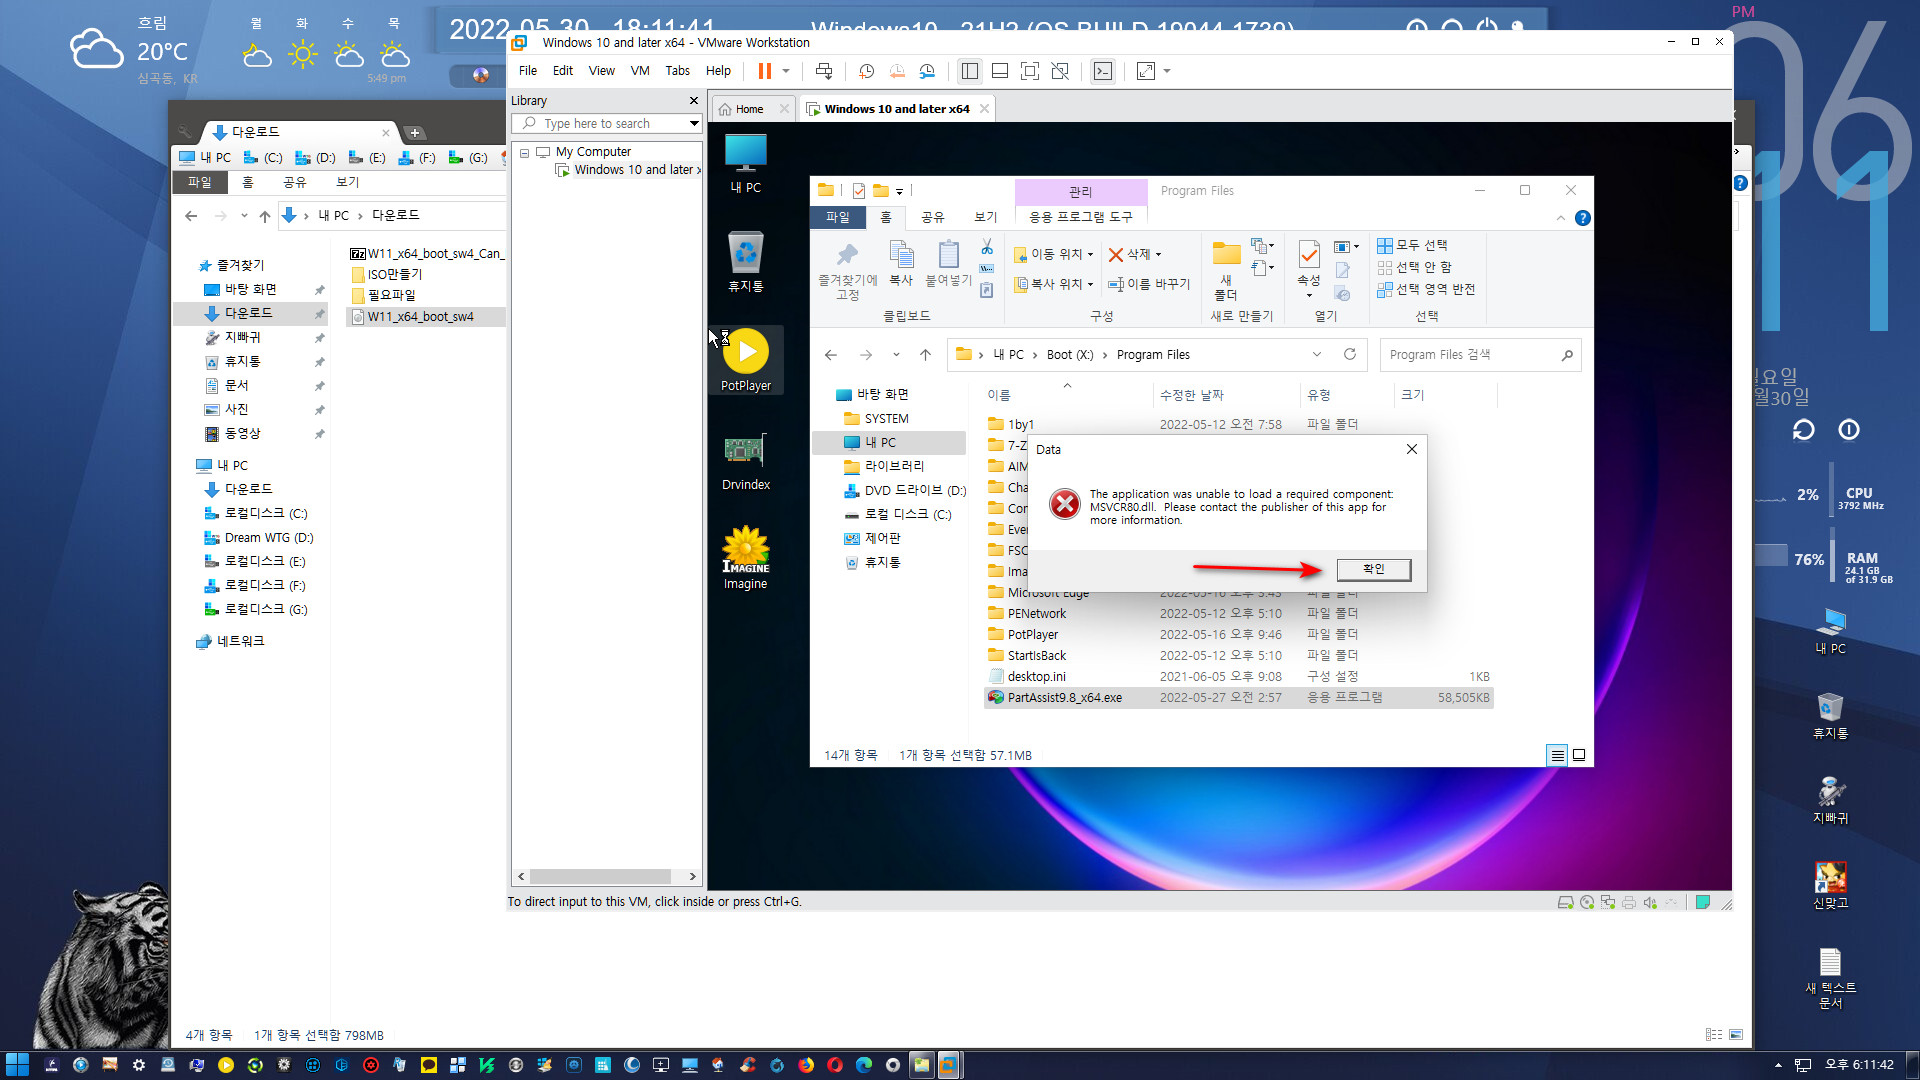The image size is (1920, 1080).
Task: Switch to details view in Program Files status bar
Action: (x=1557, y=755)
